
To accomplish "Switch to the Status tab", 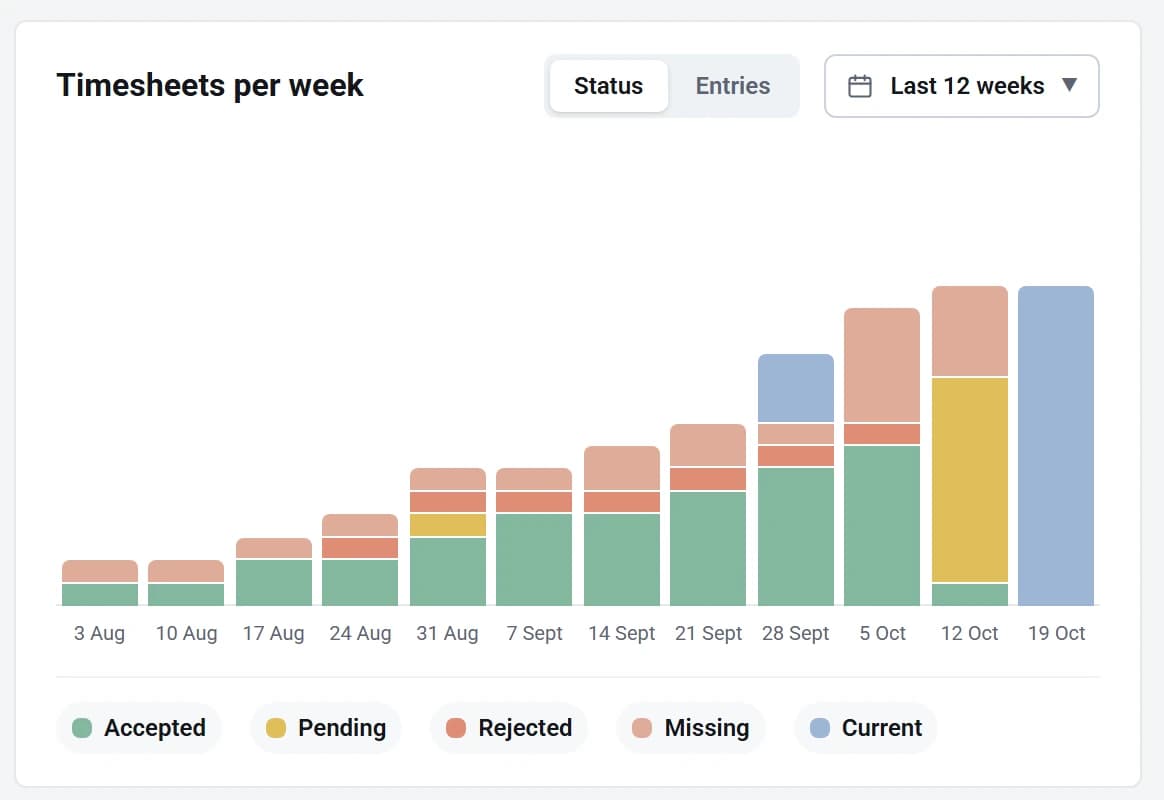I will point(609,86).
